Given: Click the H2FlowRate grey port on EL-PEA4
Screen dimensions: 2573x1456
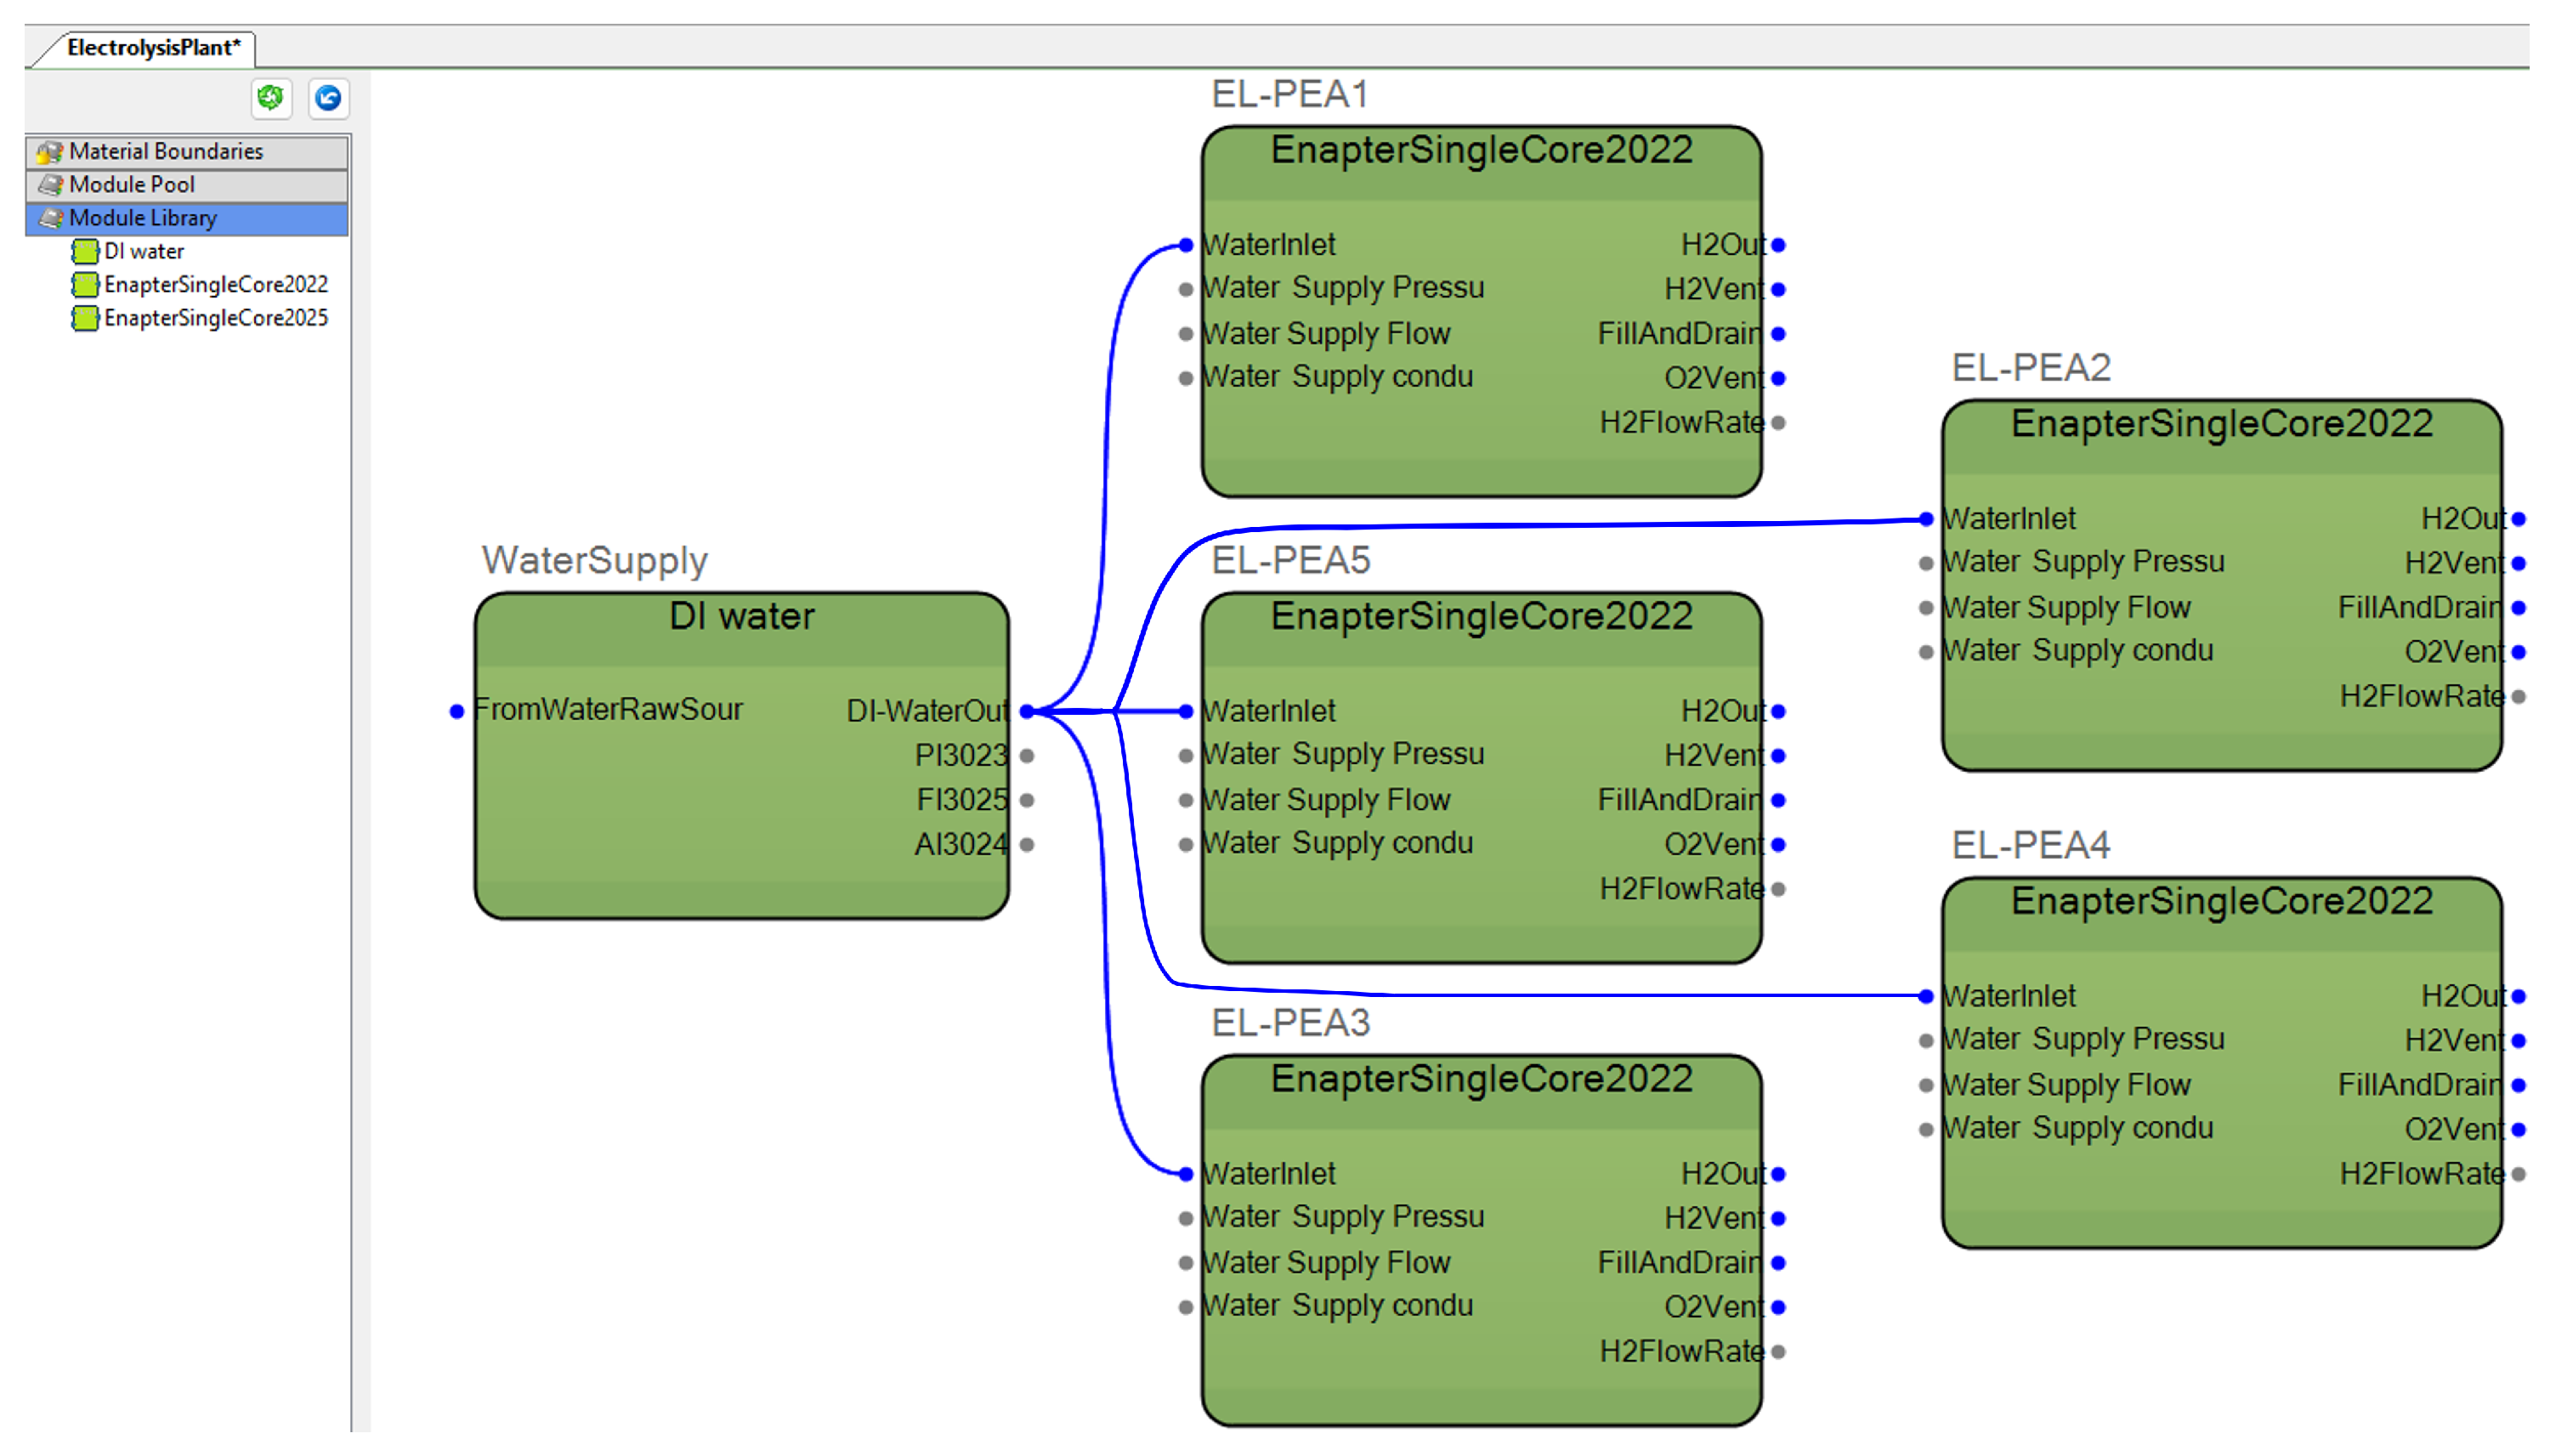Looking at the screenshot, I should tap(2518, 1174).
